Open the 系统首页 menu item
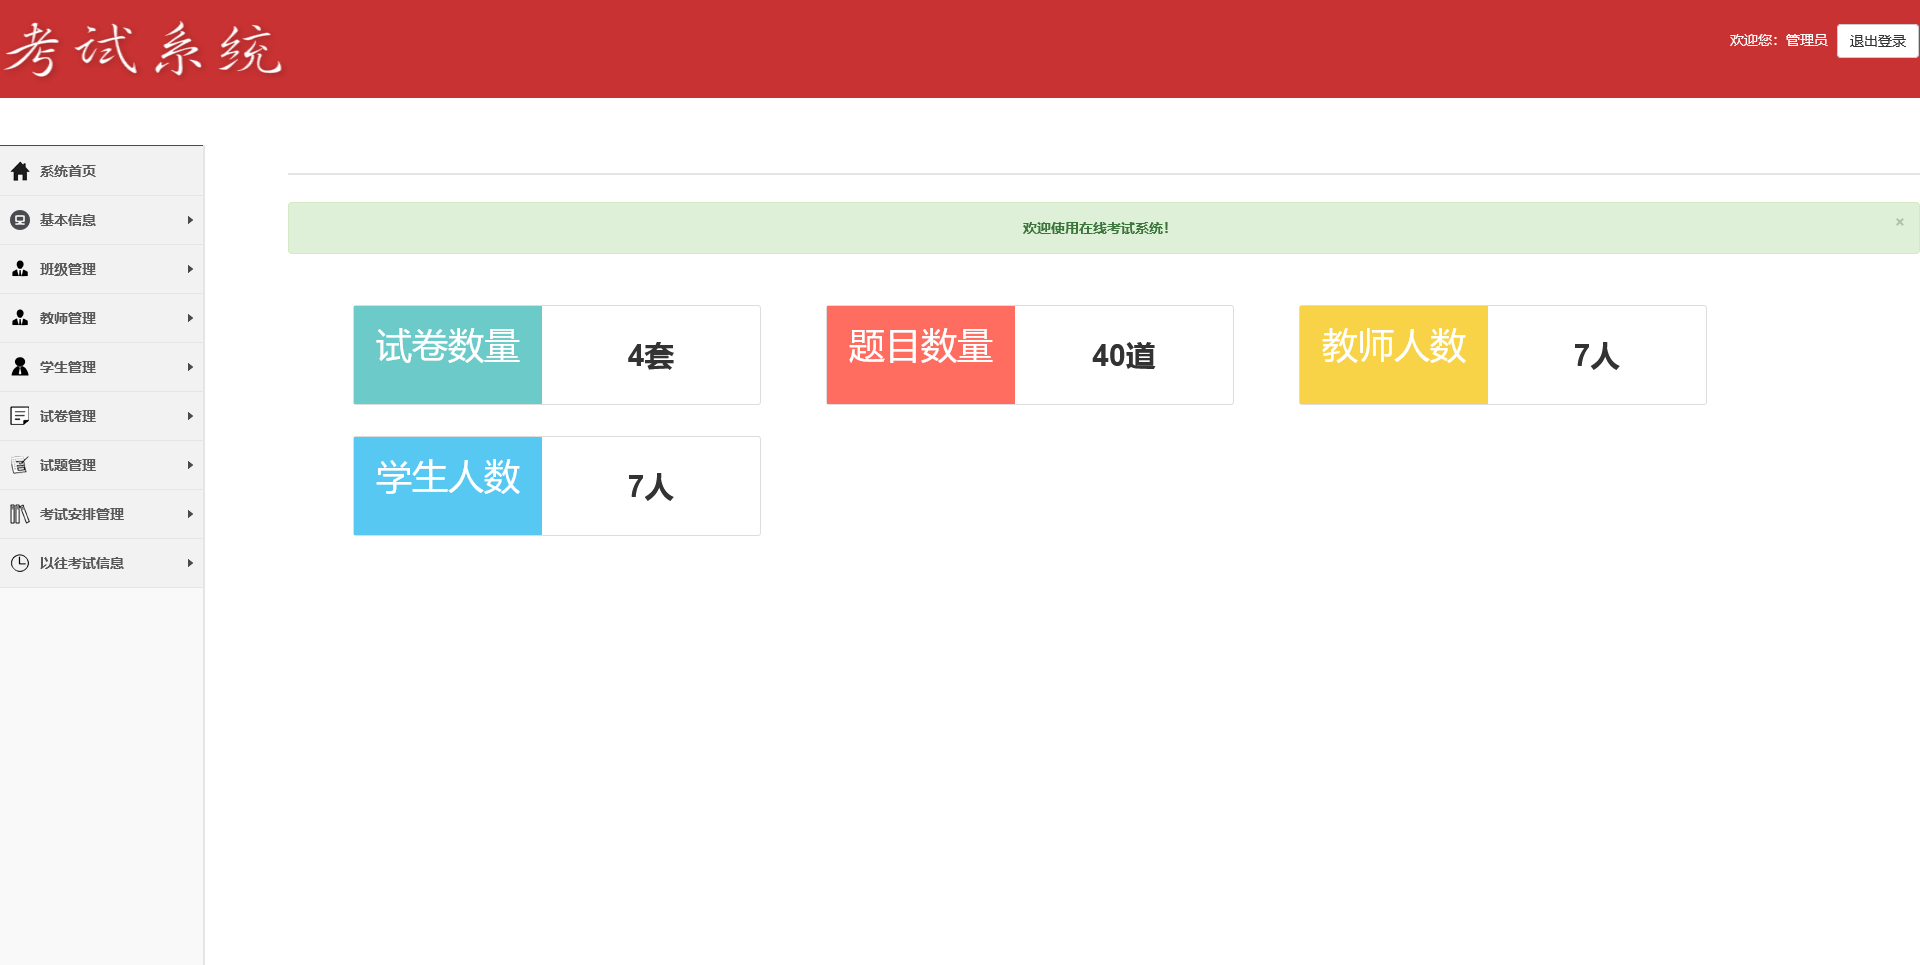 (x=67, y=171)
